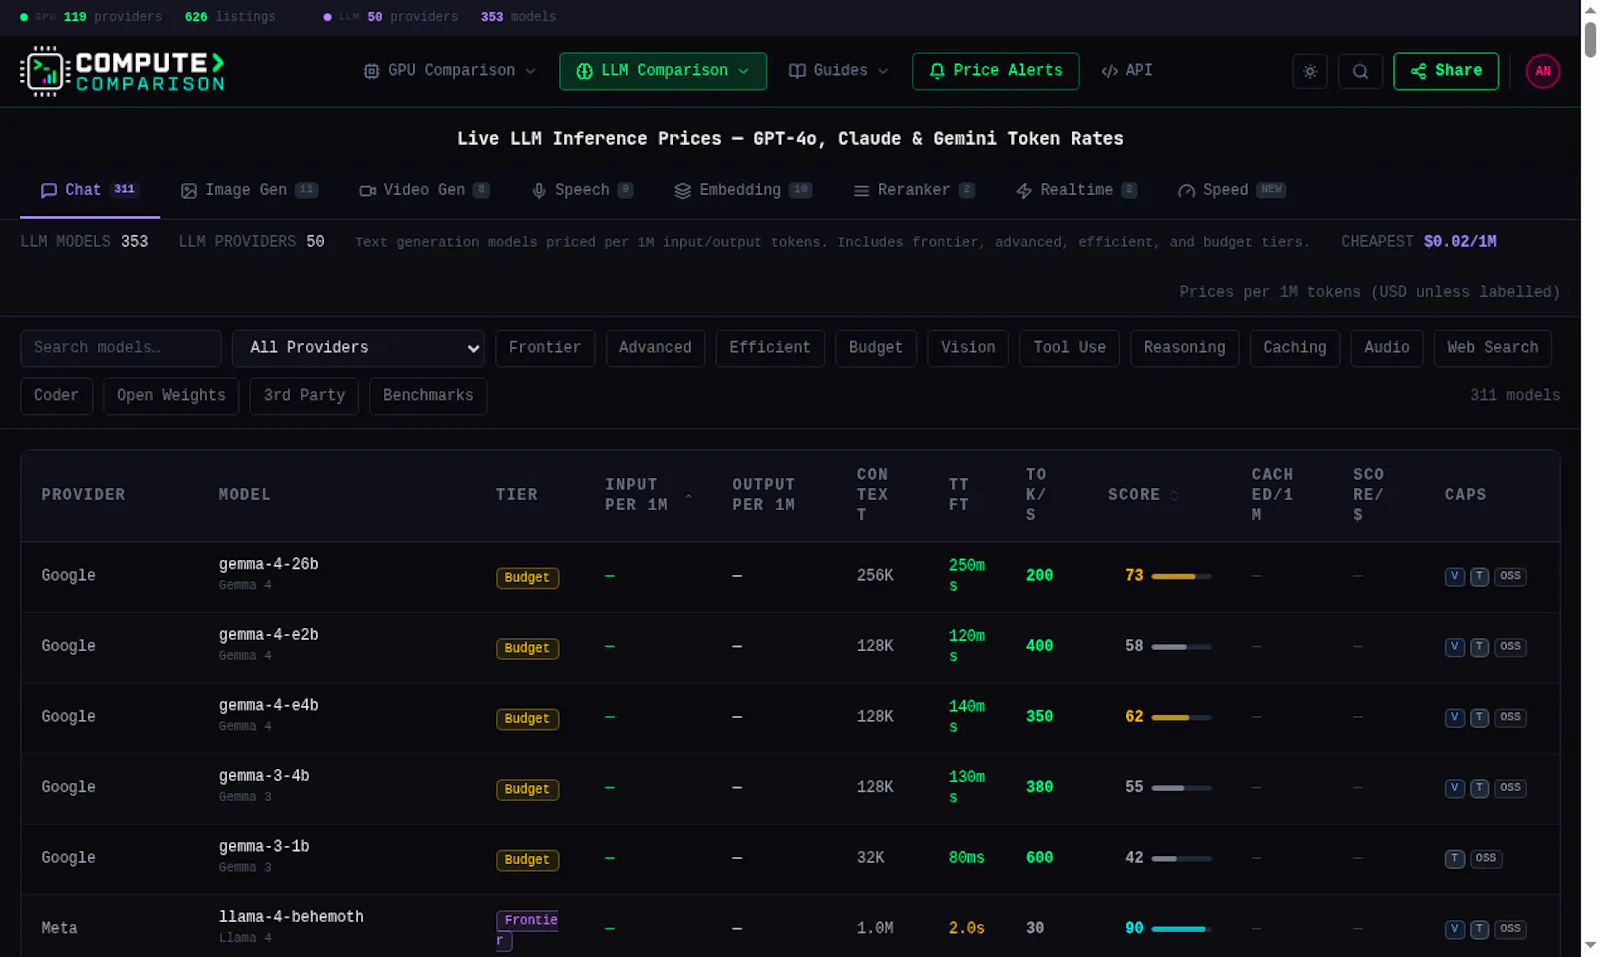Open the AN user avatar menu

(x=1542, y=71)
